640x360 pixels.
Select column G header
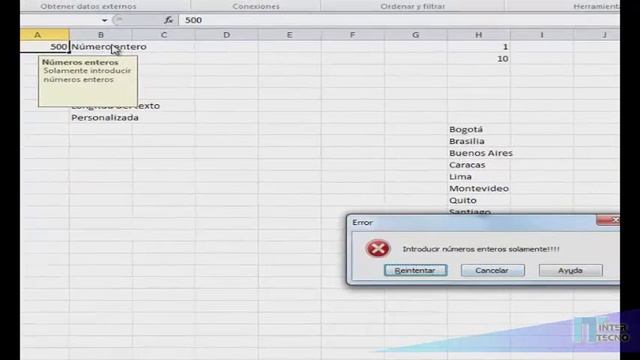pyautogui.click(x=416, y=35)
